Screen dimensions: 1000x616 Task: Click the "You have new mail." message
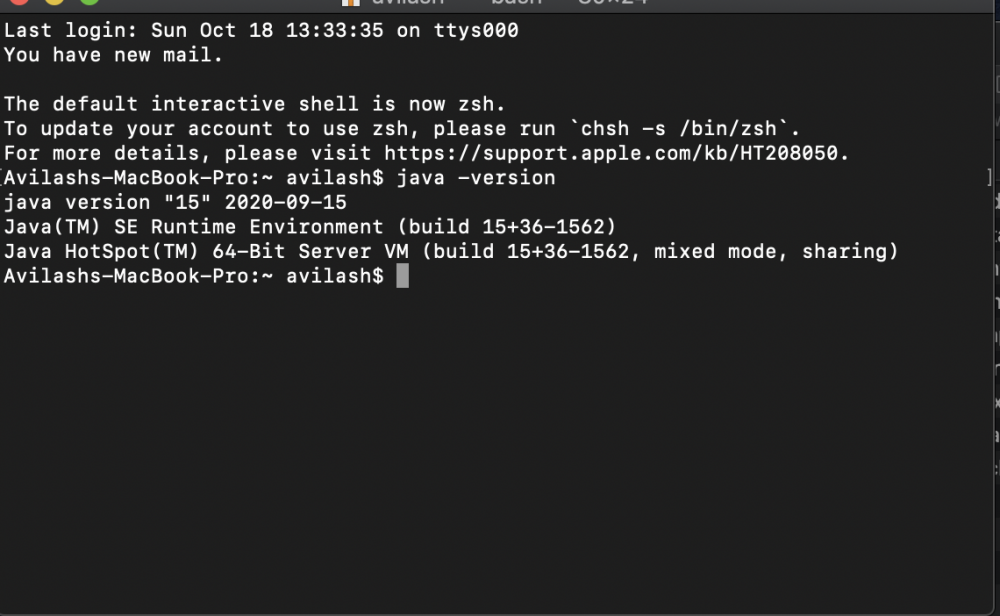point(113,55)
